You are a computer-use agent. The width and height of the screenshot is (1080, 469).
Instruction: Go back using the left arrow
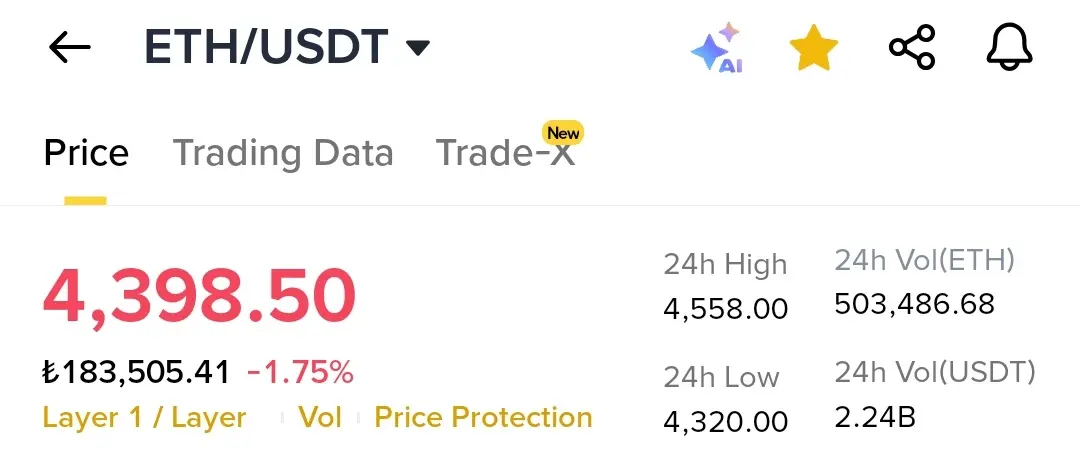pos(70,48)
